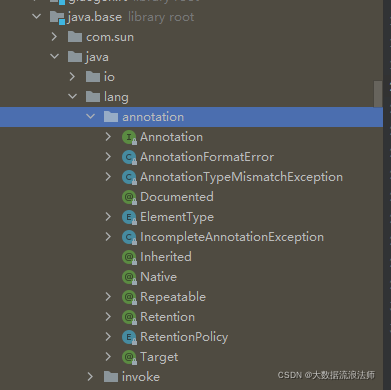The width and height of the screenshot is (391, 390).
Task: Collapse the java.base library root node
Action: pyautogui.click(x=36, y=16)
